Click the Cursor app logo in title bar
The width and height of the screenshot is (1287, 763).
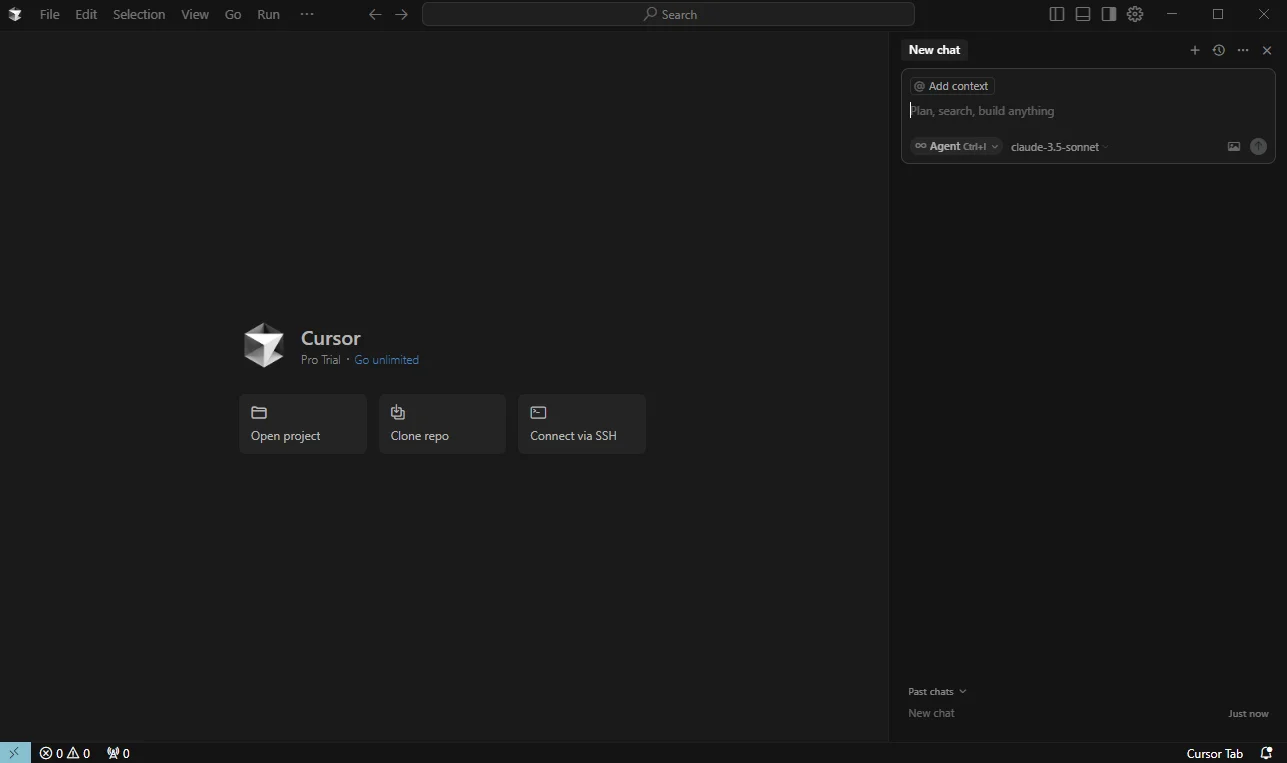15,14
